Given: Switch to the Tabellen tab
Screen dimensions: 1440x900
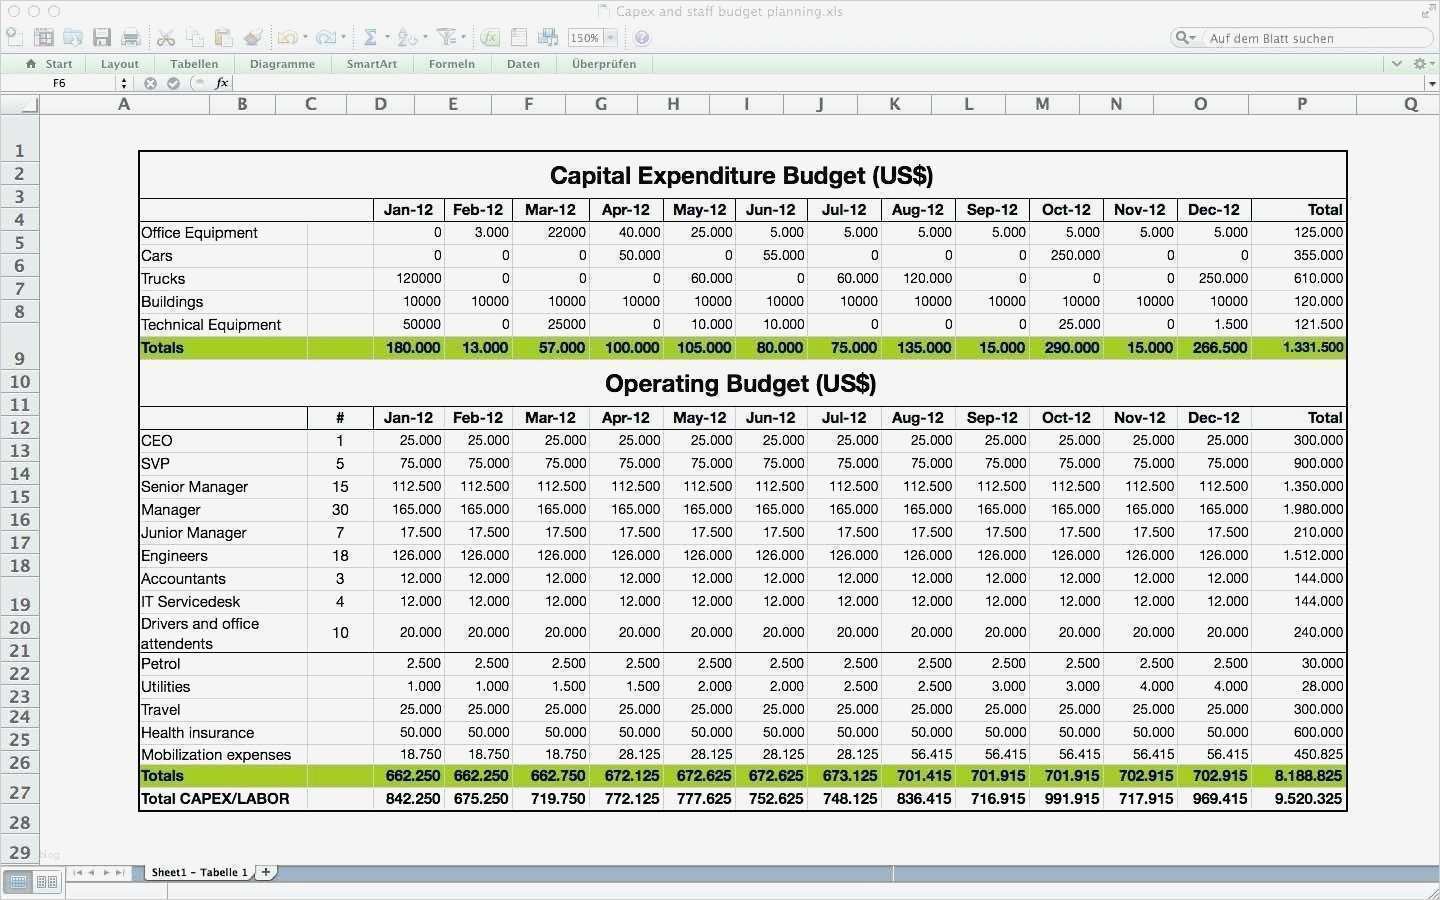Looking at the screenshot, I should (194, 64).
